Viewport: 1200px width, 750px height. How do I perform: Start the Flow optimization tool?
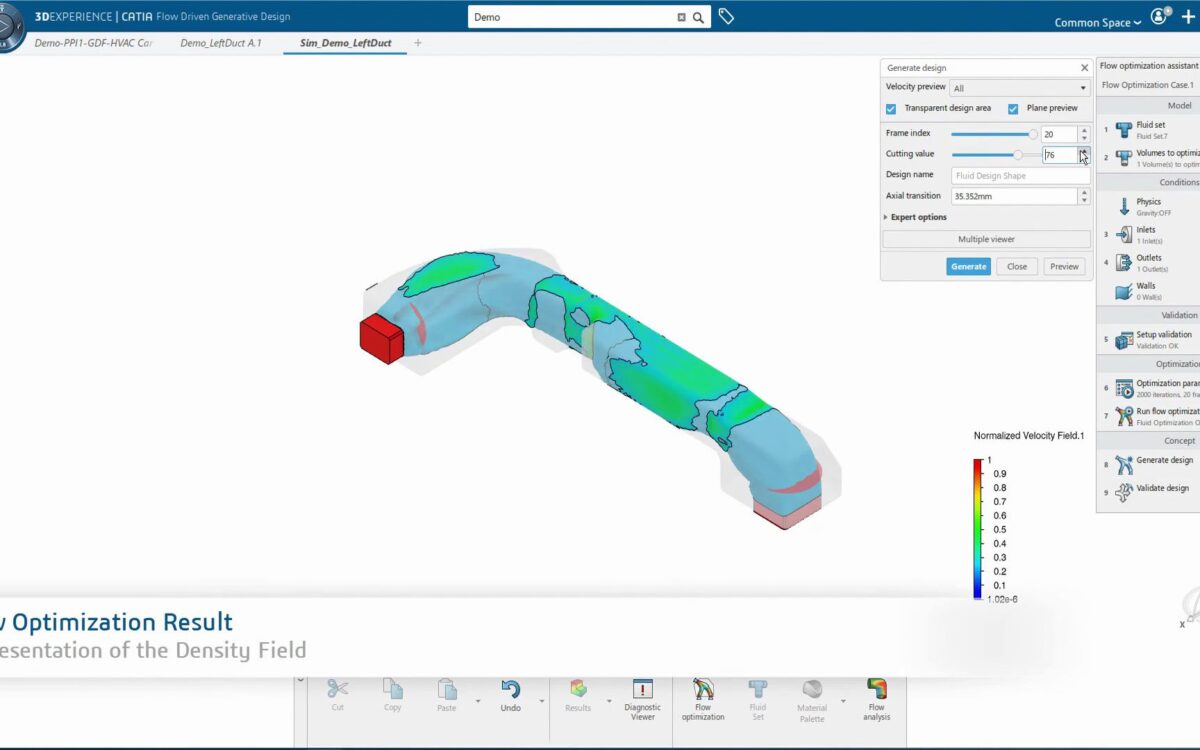click(703, 697)
